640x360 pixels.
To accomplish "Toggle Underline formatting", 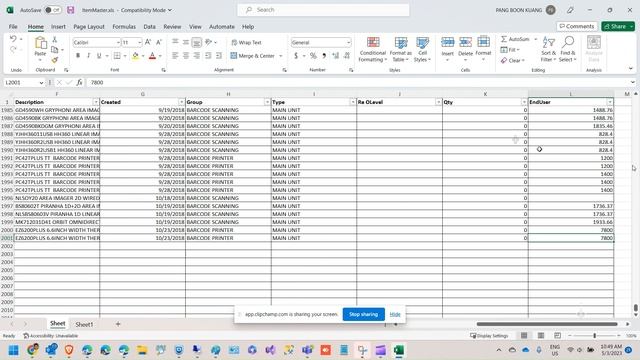I will 99,56.
